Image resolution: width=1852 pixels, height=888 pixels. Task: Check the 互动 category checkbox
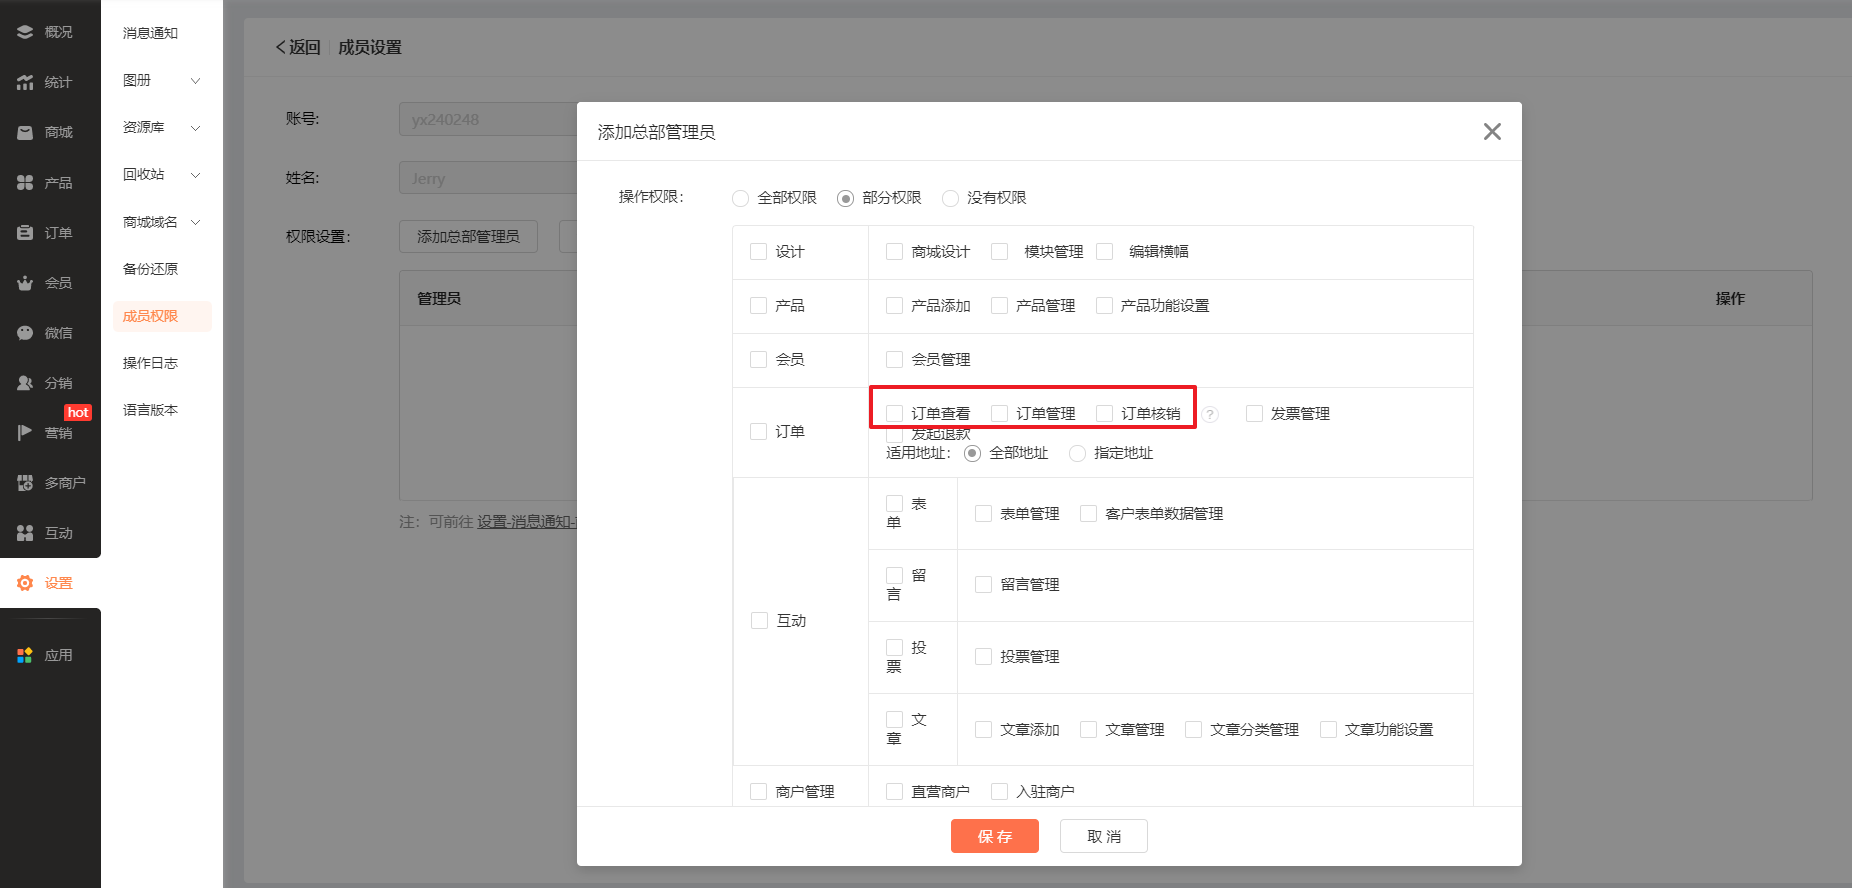point(759,620)
